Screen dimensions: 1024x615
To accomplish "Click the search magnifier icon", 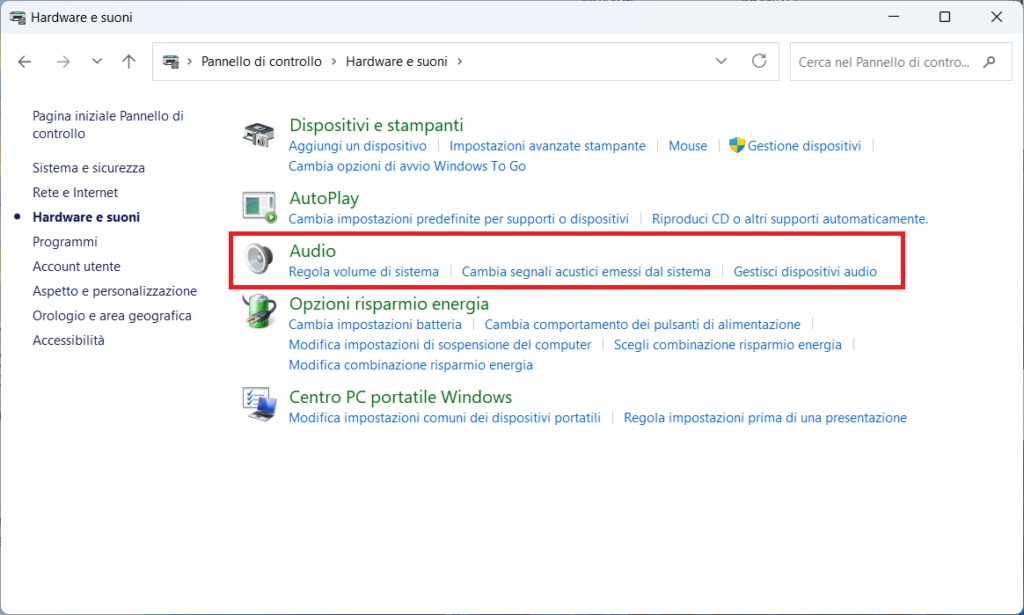I will 989,62.
